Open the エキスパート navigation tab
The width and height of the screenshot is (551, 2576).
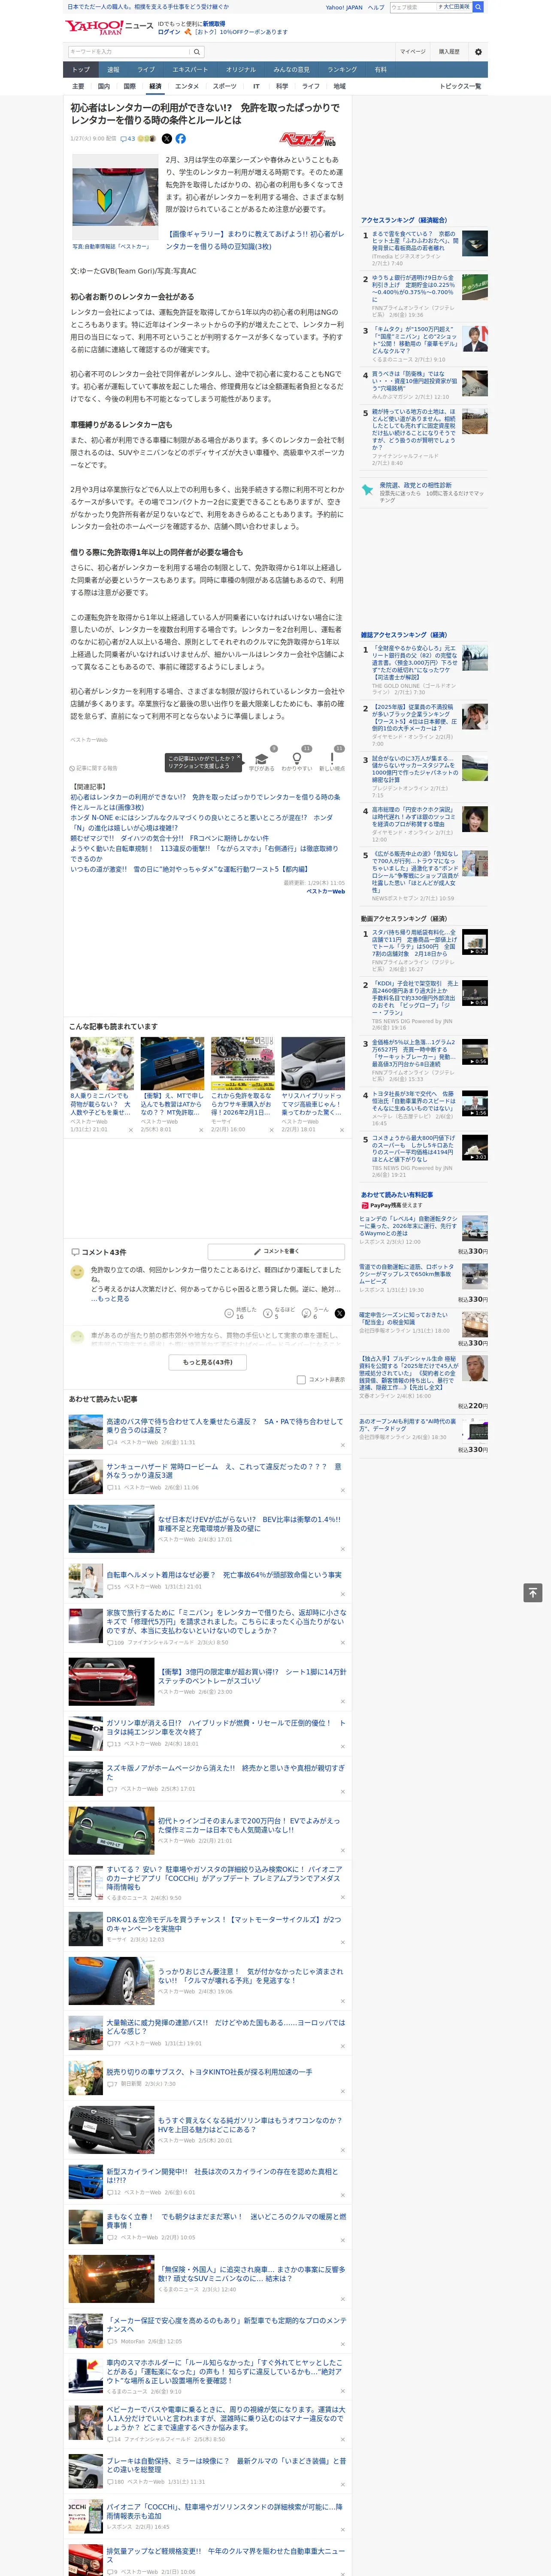pyautogui.click(x=190, y=70)
